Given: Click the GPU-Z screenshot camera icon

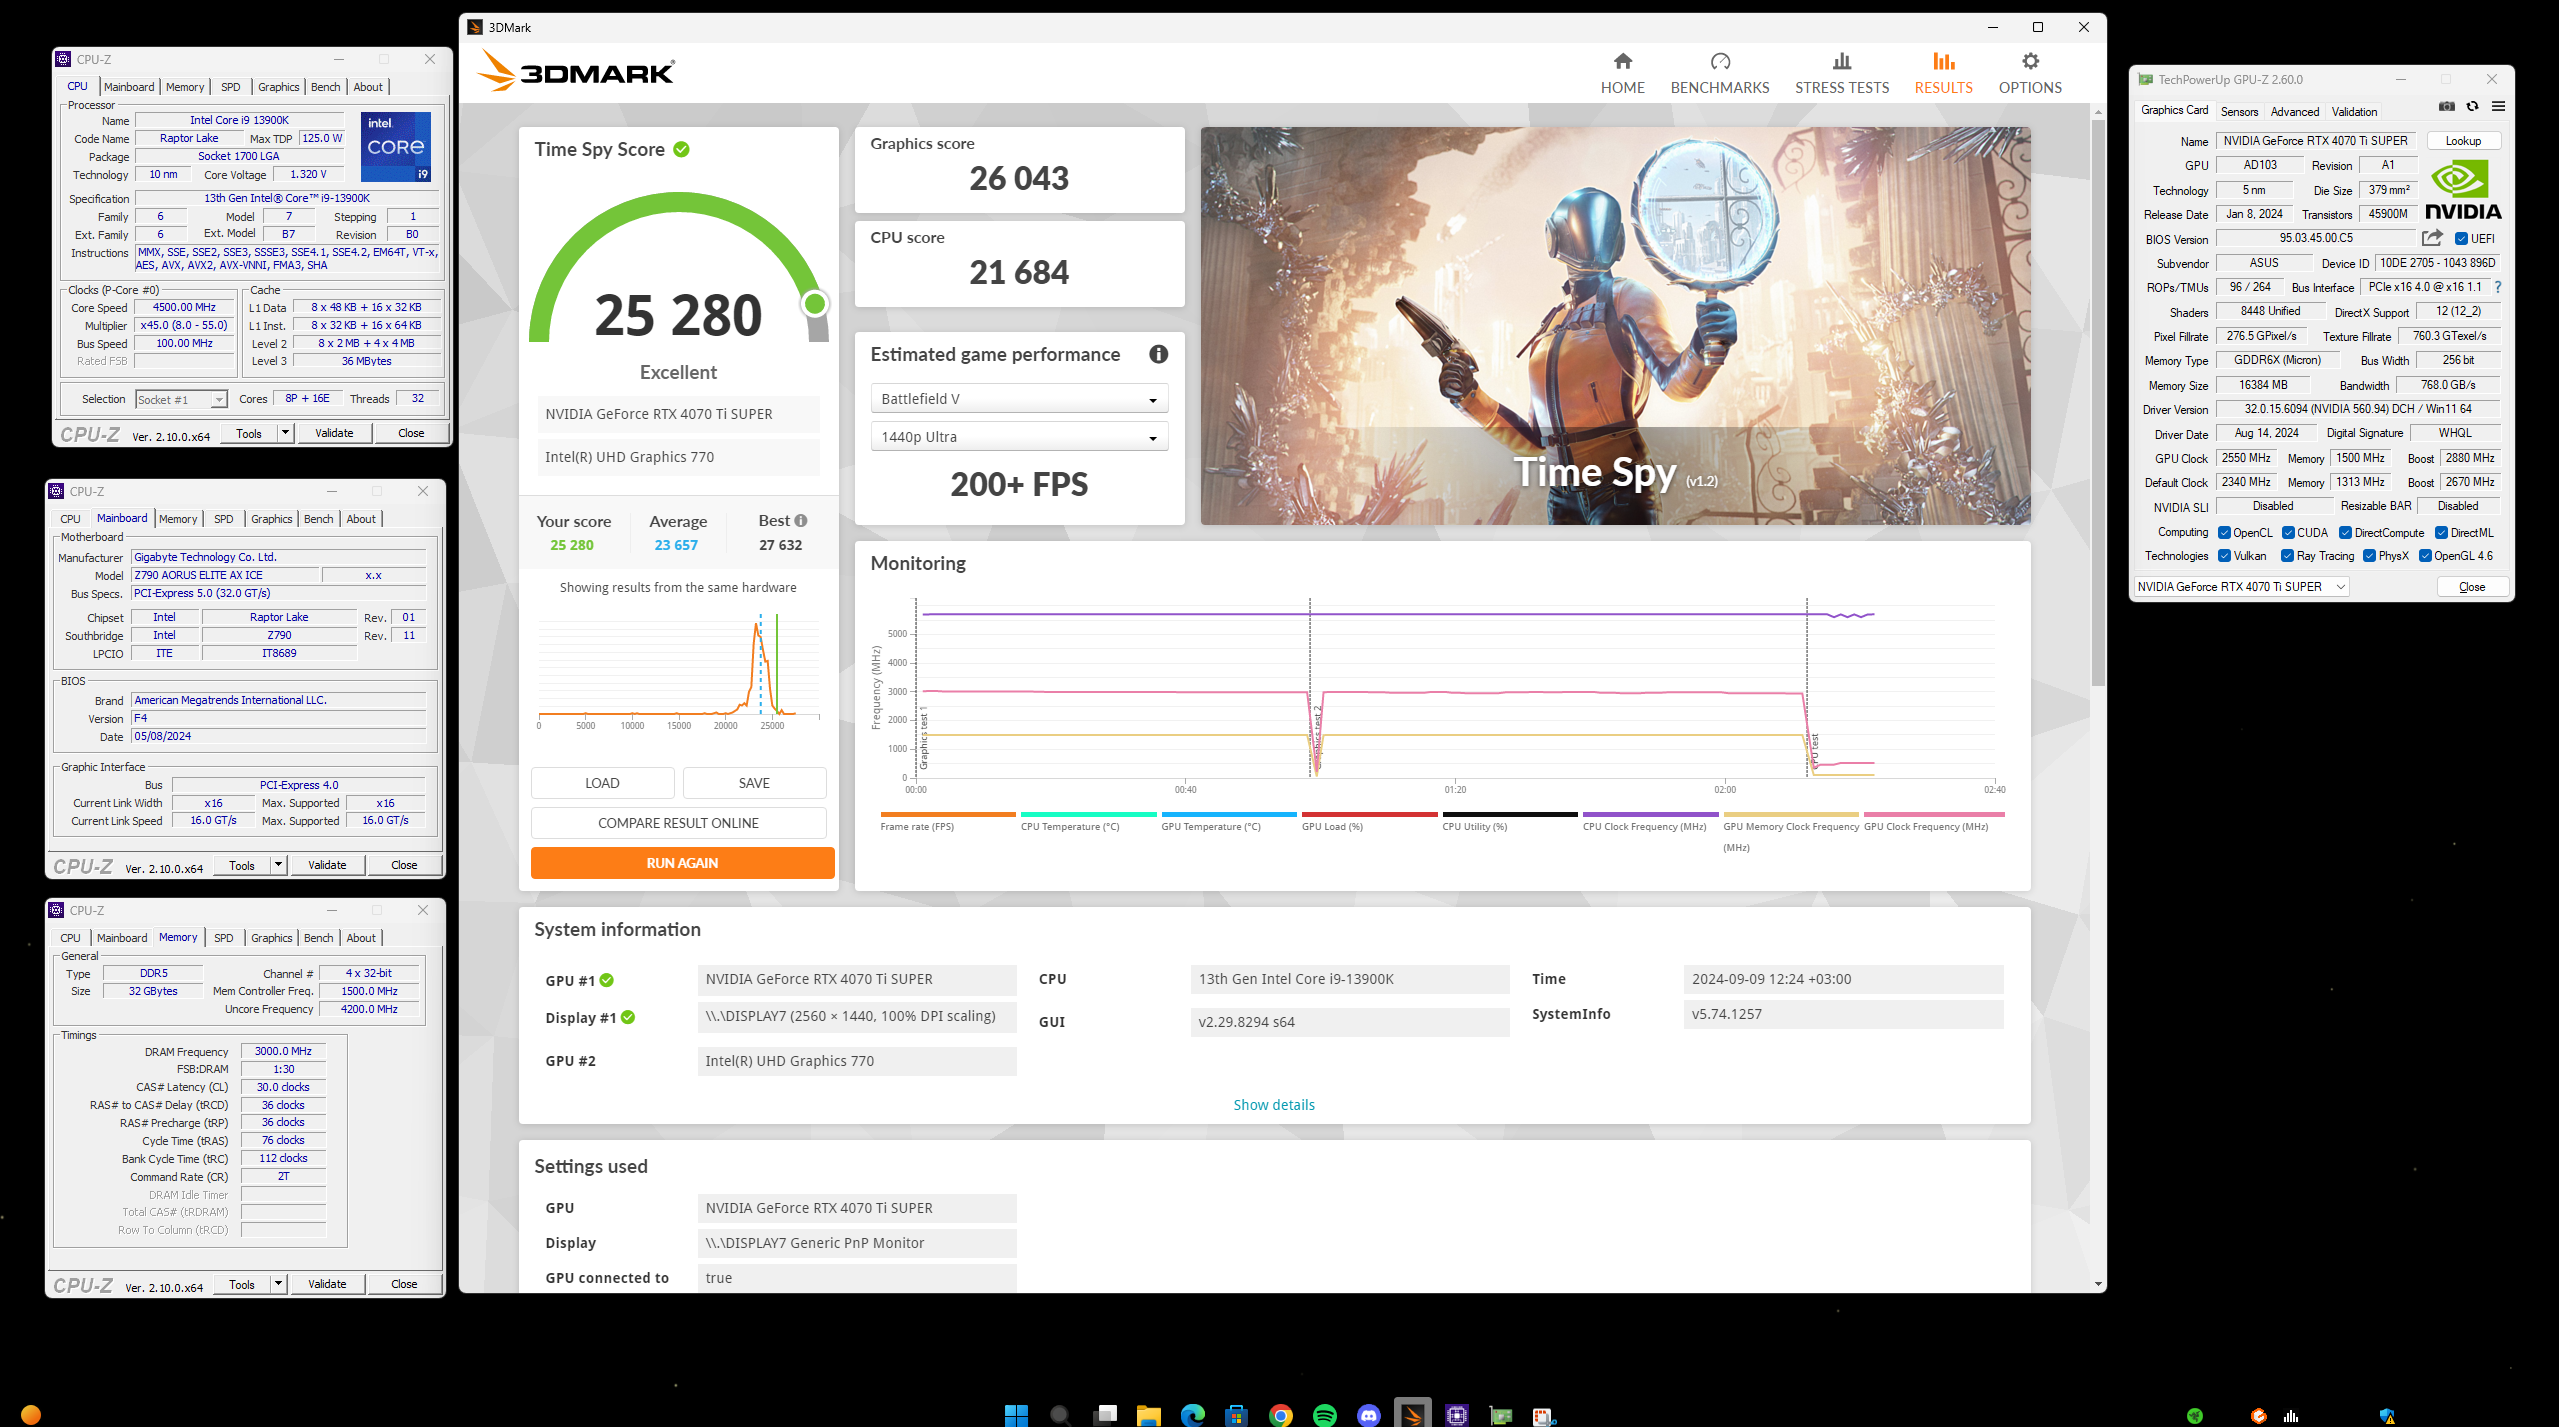Looking at the screenshot, I should tap(2446, 107).
